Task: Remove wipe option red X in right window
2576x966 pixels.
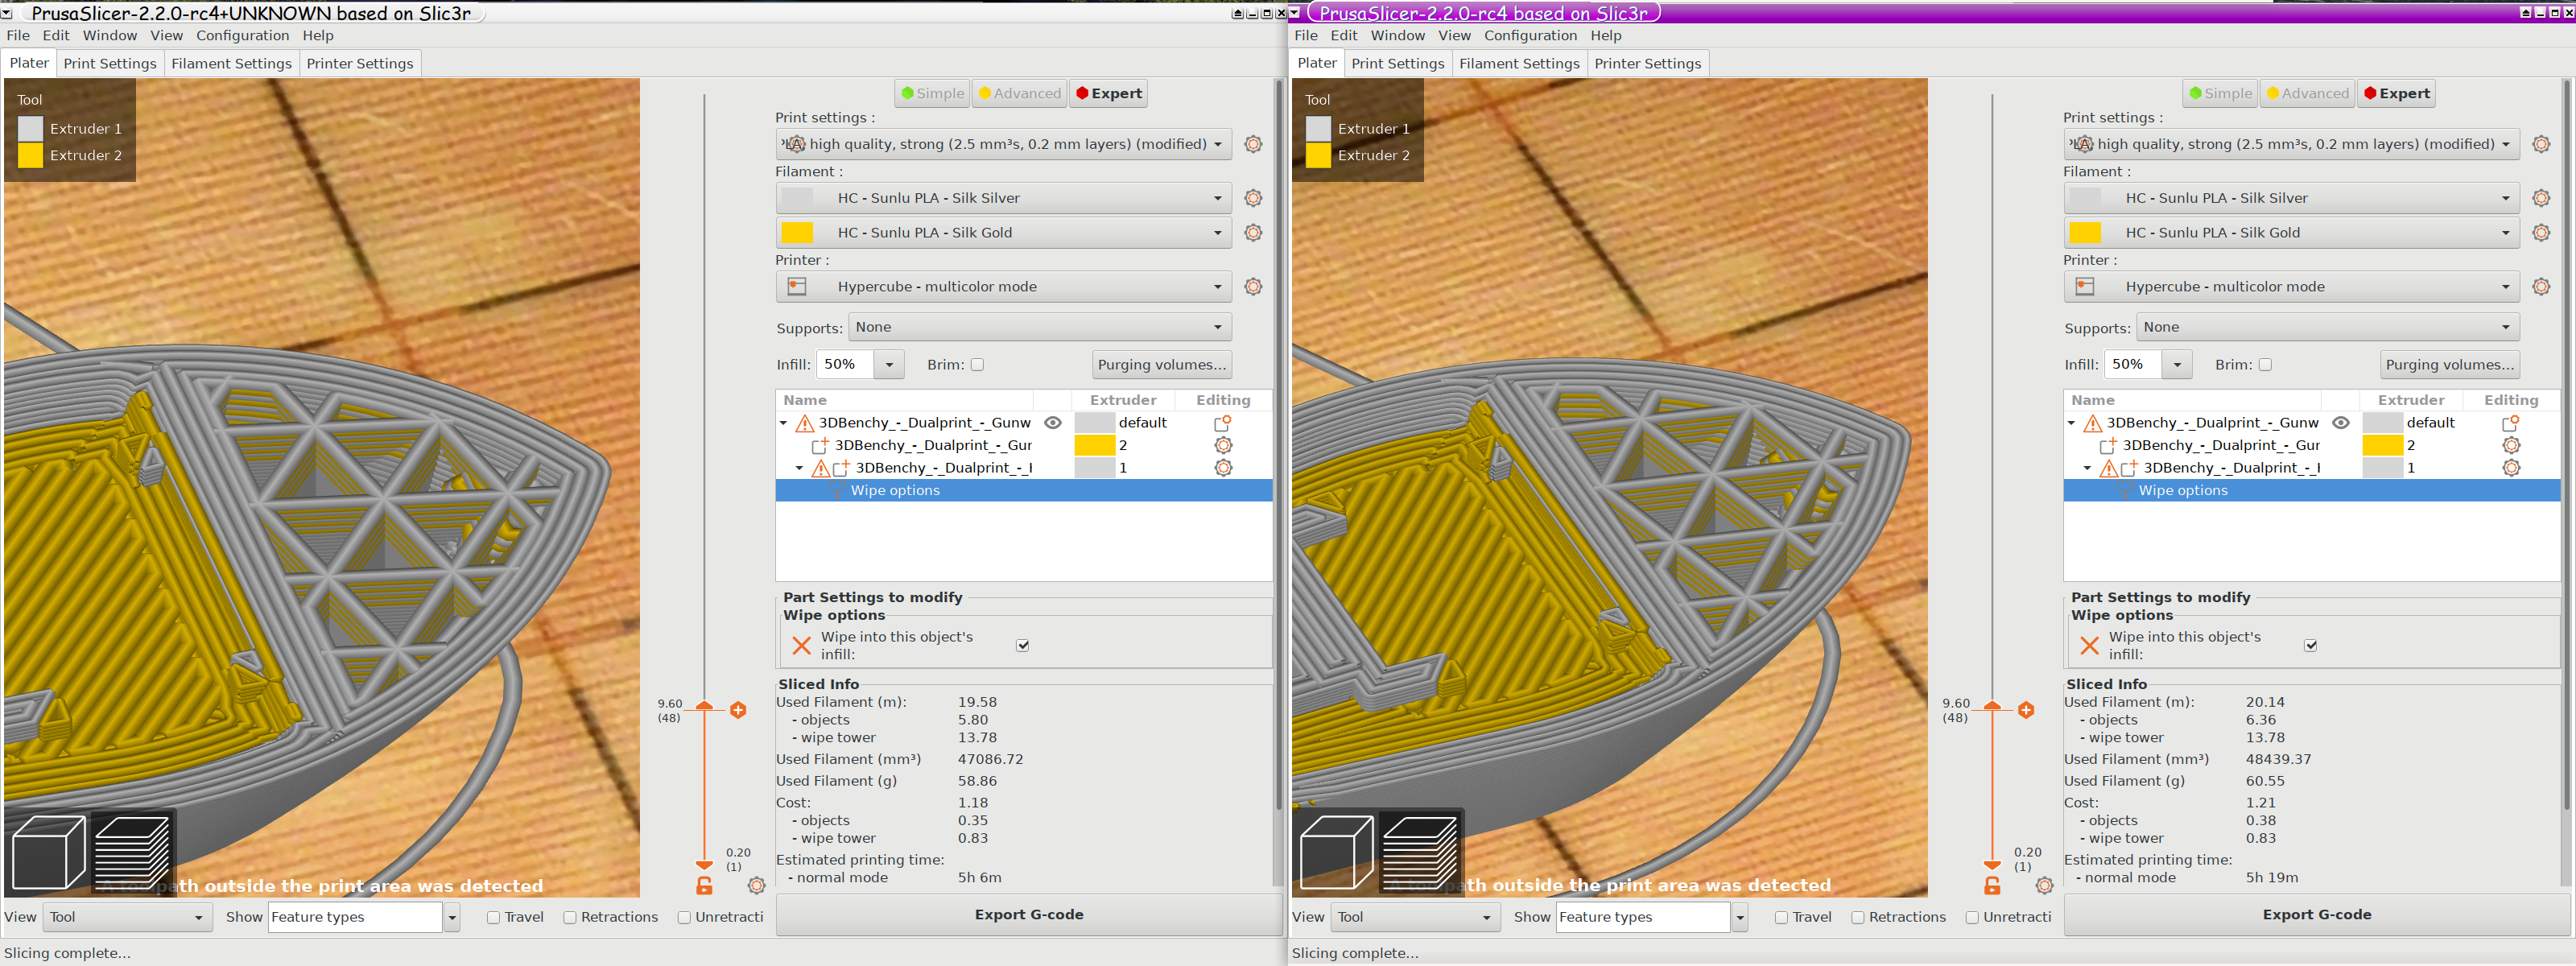Action: (x=2089, y=646)
